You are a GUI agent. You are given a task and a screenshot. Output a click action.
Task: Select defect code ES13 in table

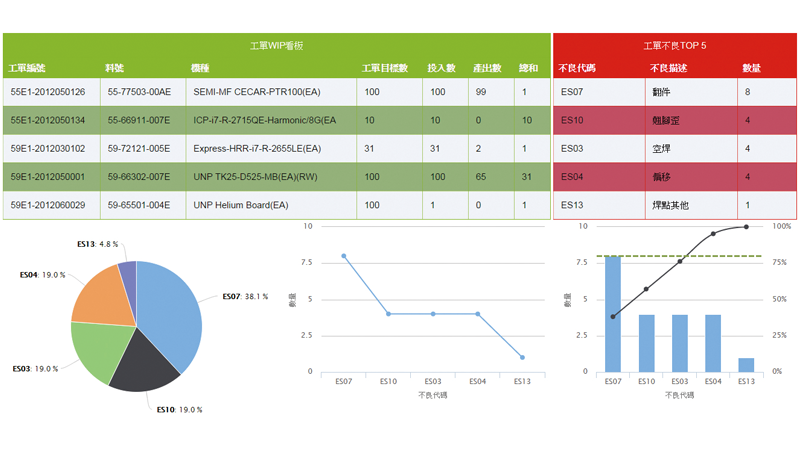coord(599,205)
